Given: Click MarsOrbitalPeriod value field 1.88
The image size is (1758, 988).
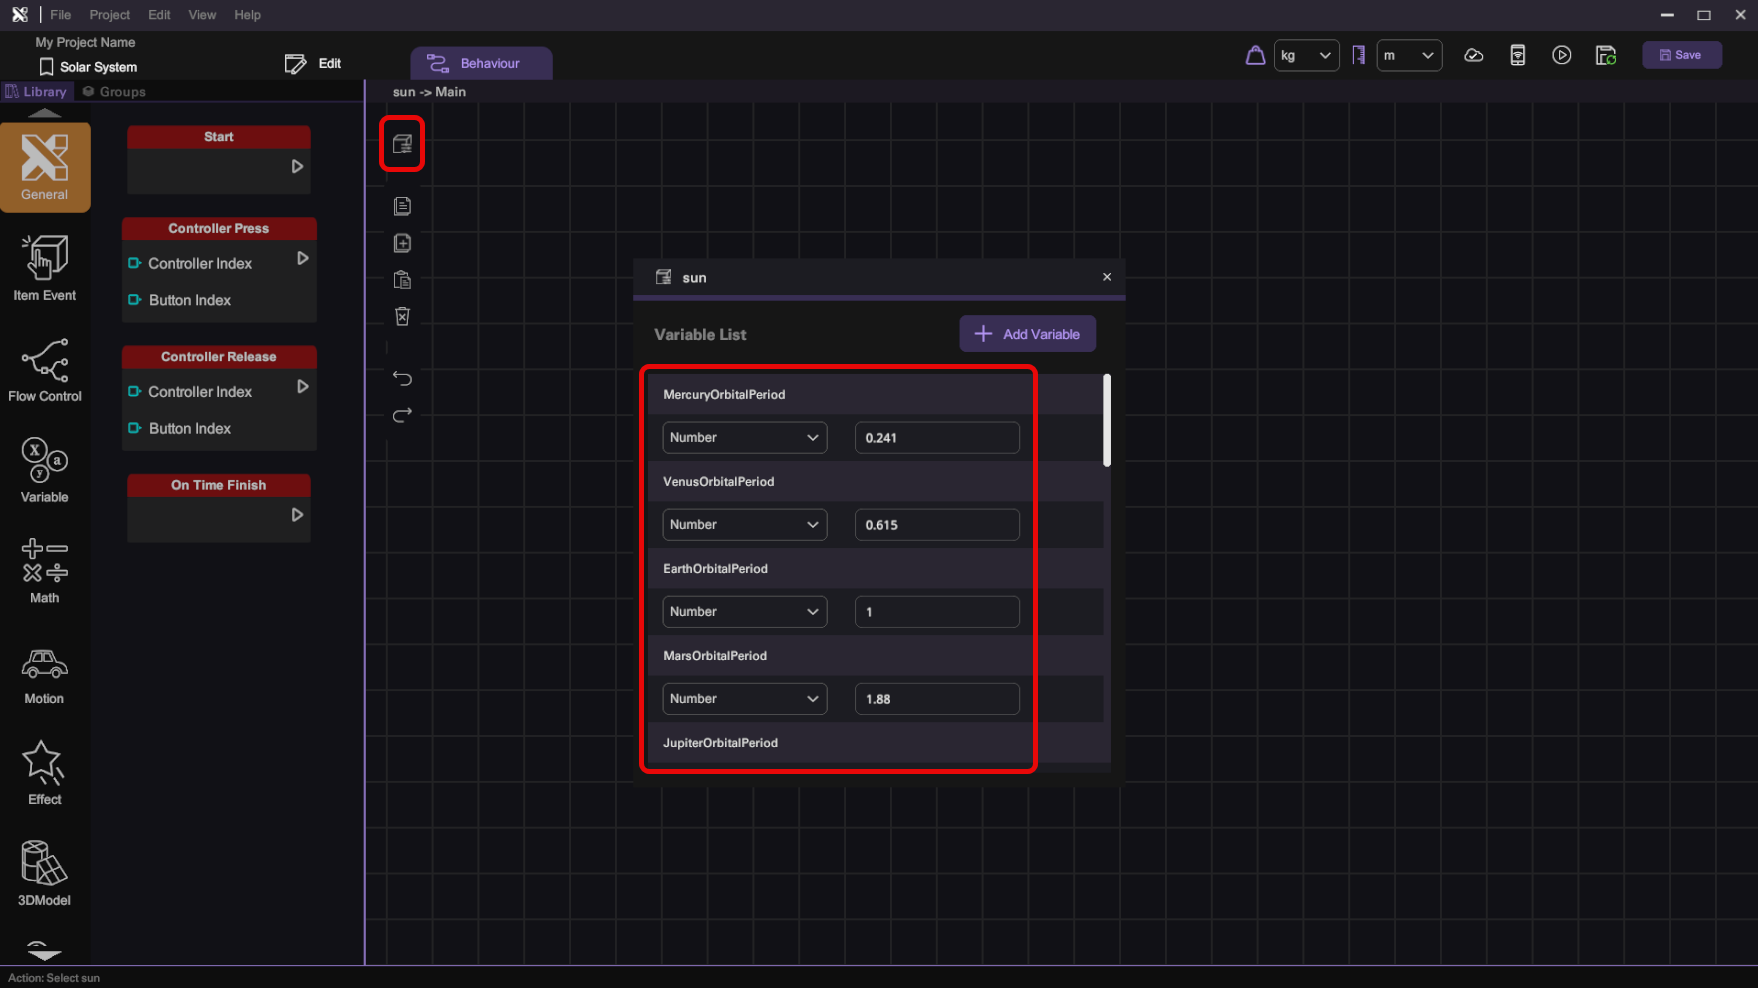Looking at the screenshot, I should coord(937,699).
